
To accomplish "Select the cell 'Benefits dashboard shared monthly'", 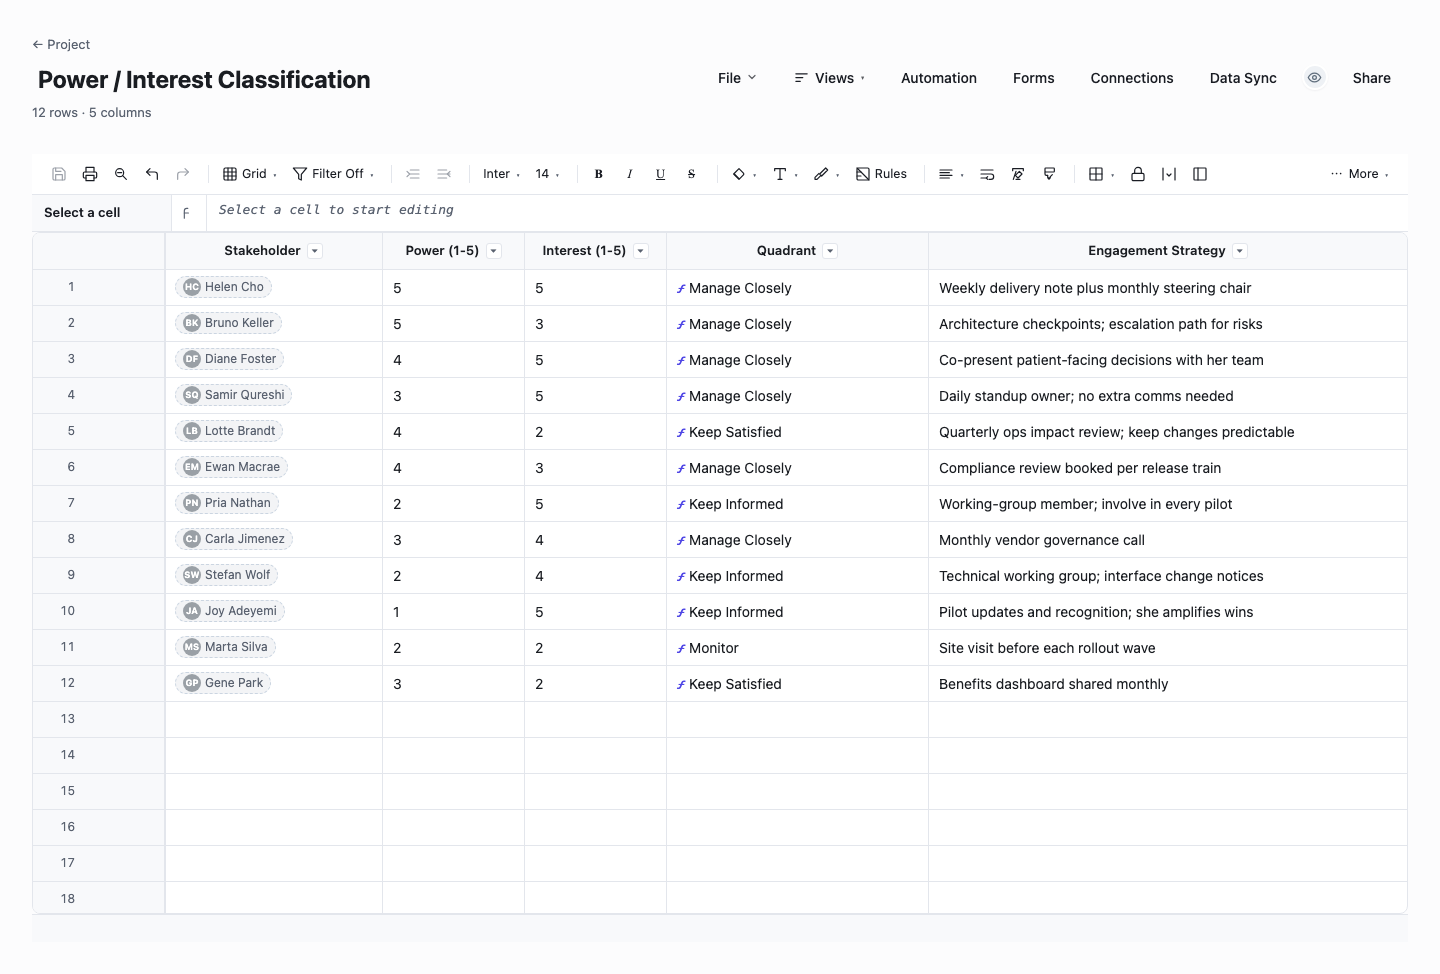I will 1168,684.
